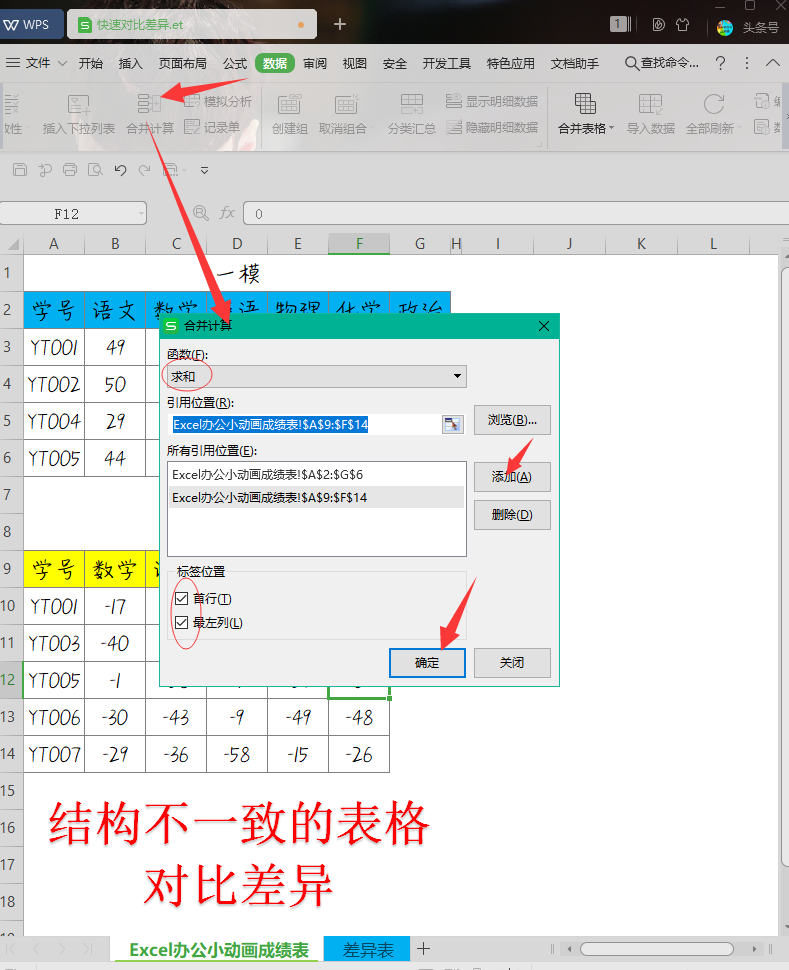Confirm the dialog with 确定
The width and height of the screenshot is (789, 970).
(427, 663)
